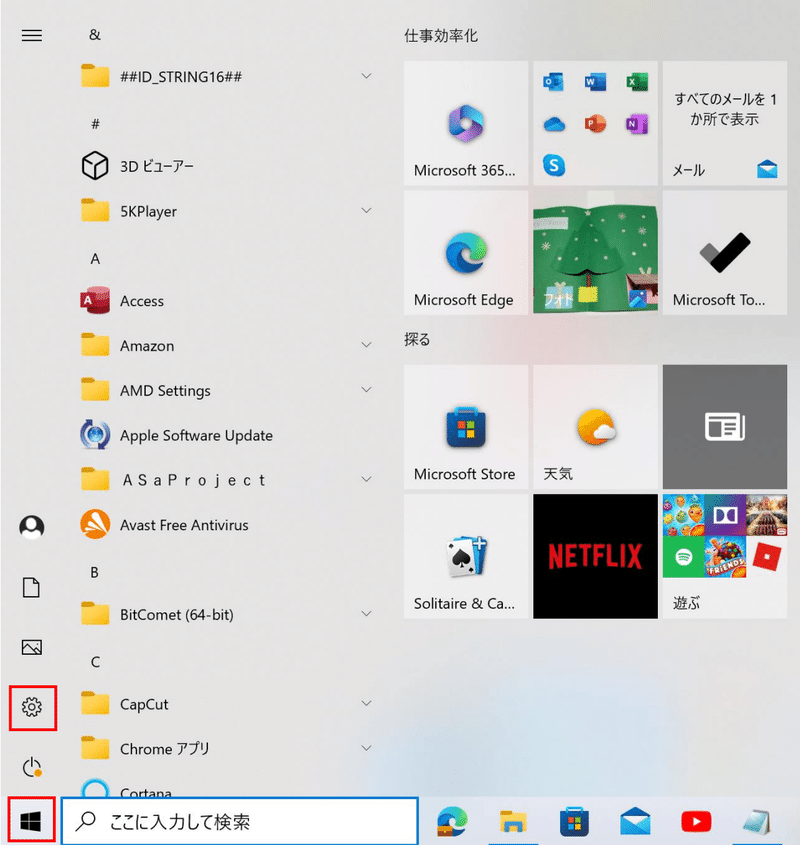800x845 pixels.
Task: Click the A letter header
Action: [95, 259]
